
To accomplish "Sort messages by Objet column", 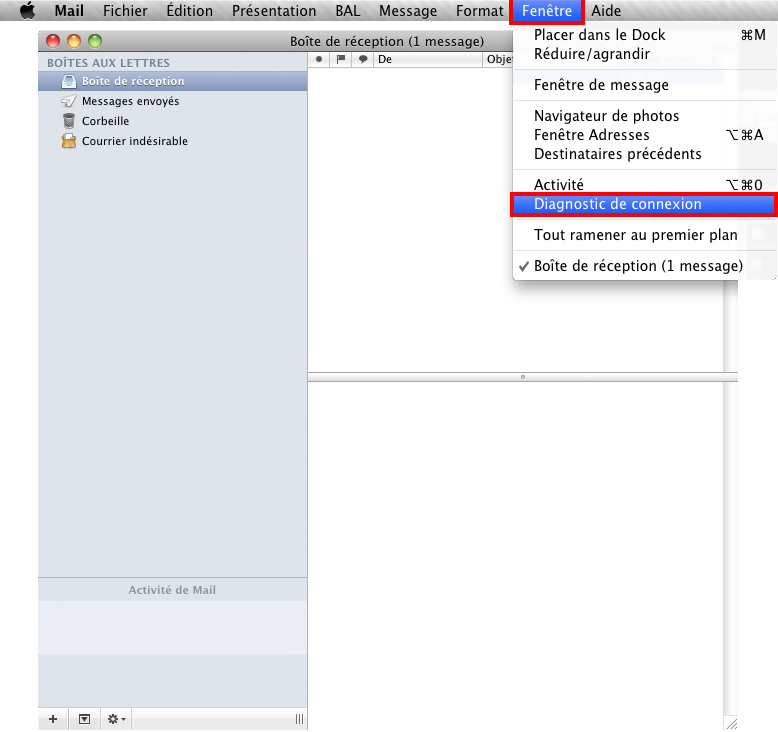I will point(498,59).
